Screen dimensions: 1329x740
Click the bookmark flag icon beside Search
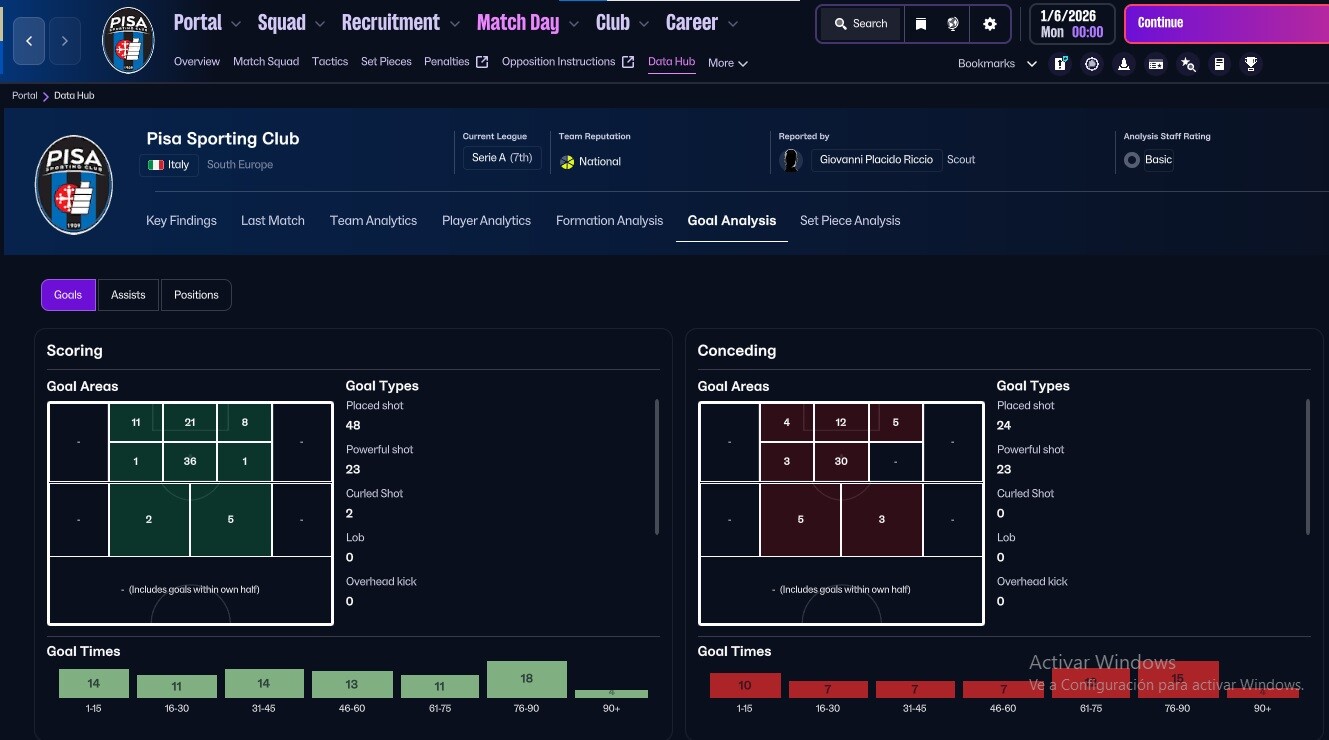coord(921,24)
